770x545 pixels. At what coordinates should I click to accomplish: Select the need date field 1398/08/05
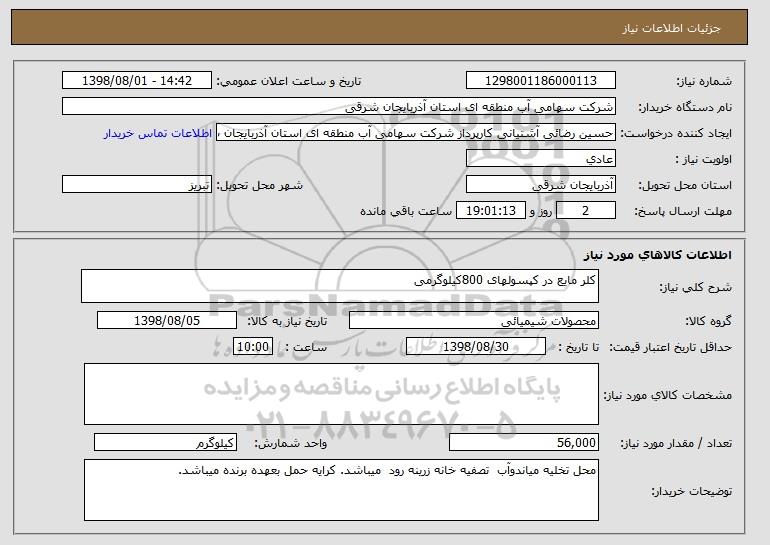click(x=167, y=321)
